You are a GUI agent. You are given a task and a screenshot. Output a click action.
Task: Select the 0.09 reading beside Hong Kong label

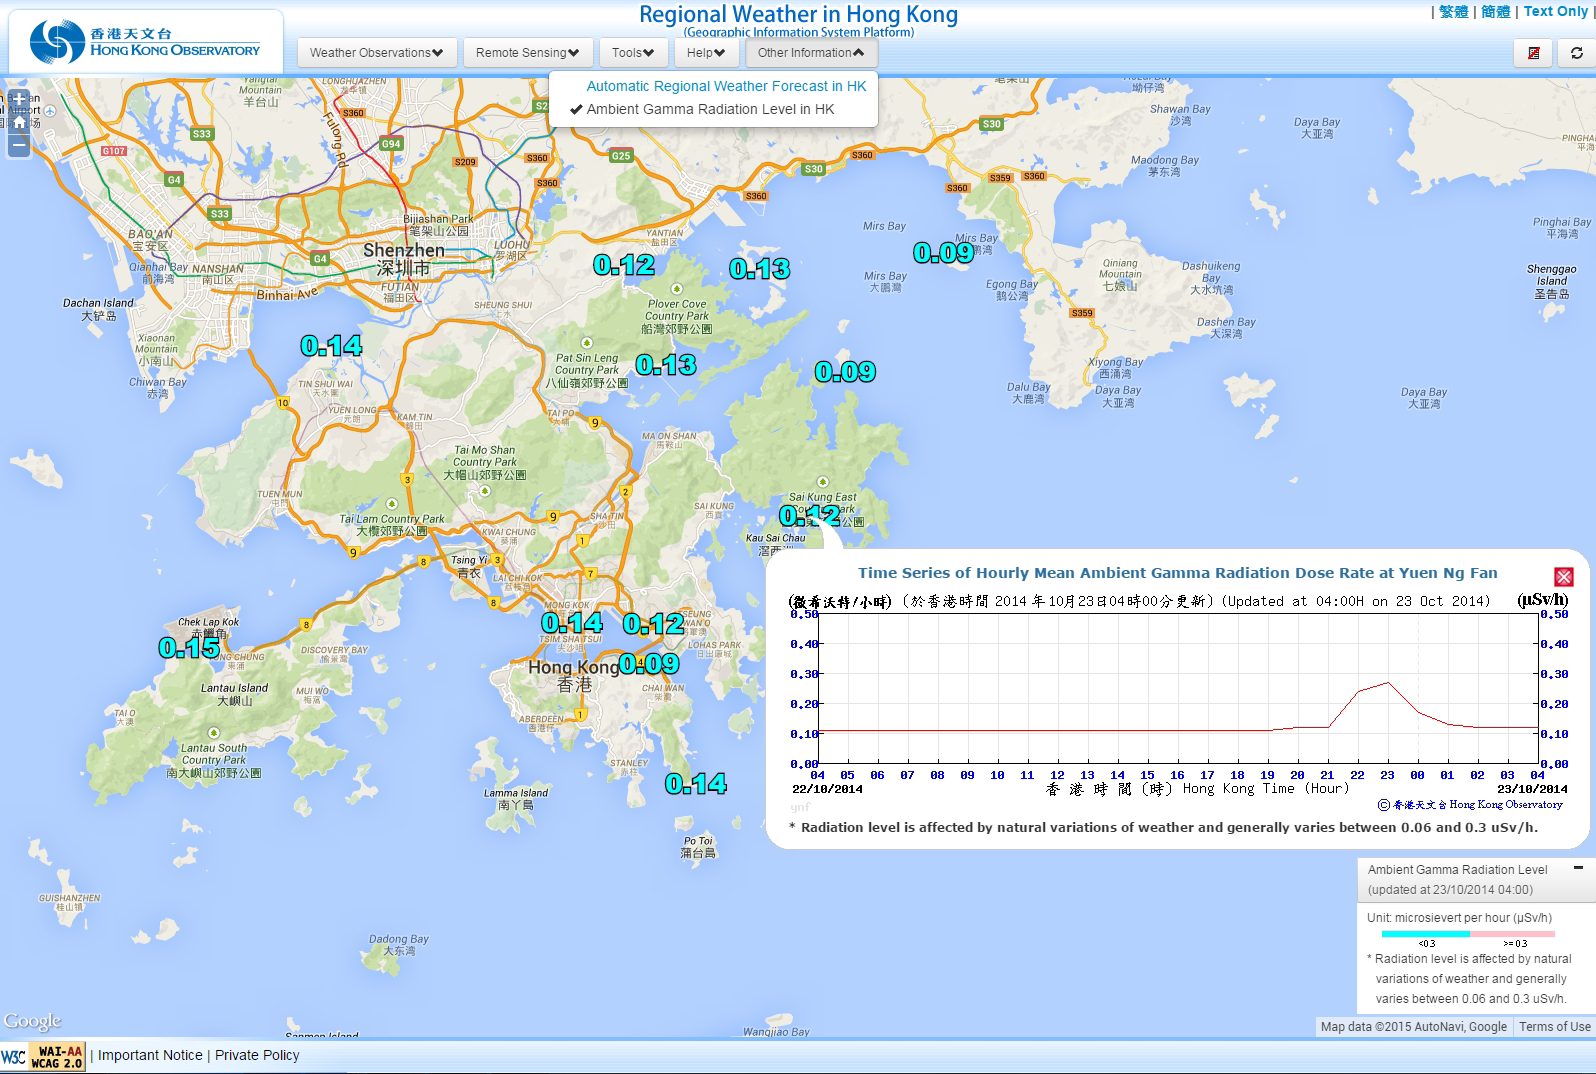click(648, 664)
